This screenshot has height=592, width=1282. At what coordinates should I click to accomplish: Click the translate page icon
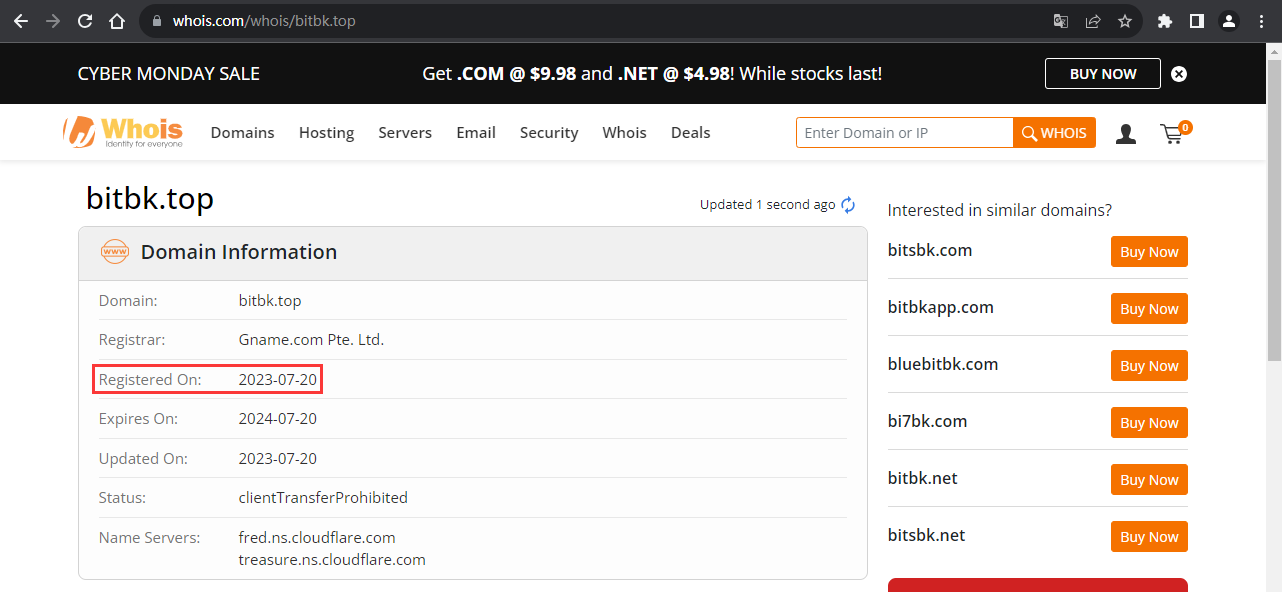point(1061,21)
